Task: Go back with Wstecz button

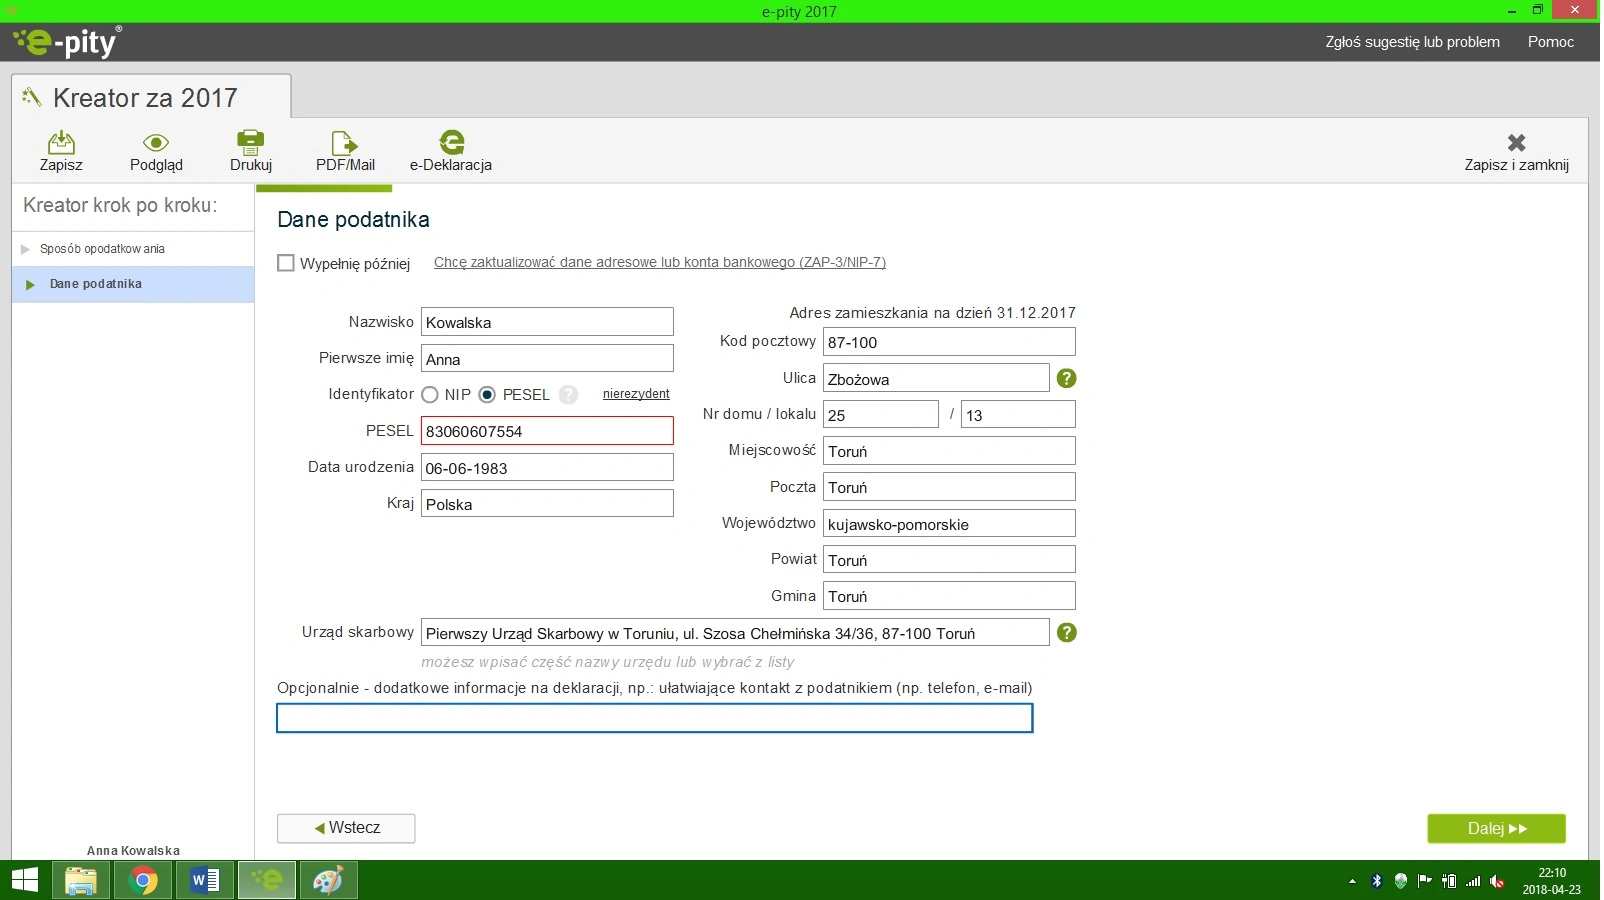Action: [346, 828]
